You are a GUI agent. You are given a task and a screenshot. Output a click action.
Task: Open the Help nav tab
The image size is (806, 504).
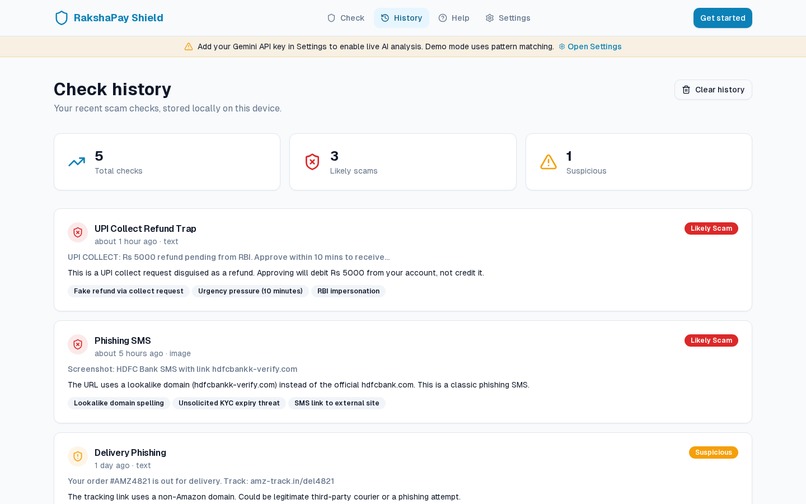(x=454, y=18)
